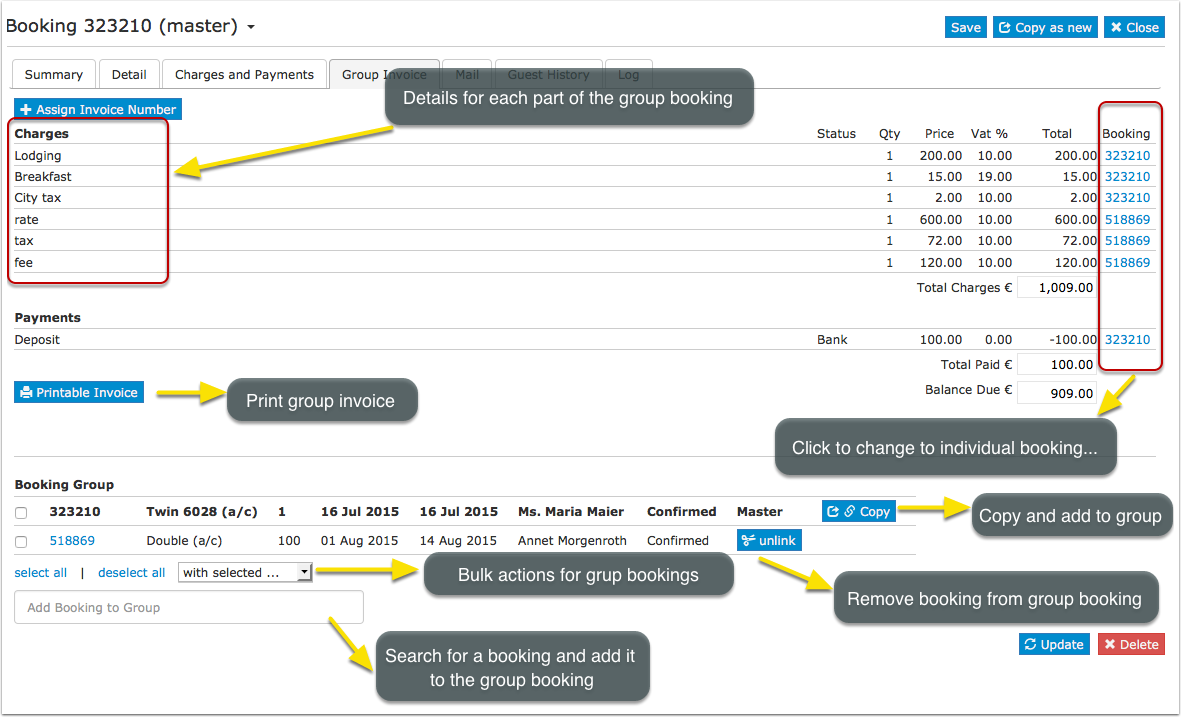The width and height of the screenshot is (1181, 717).
Task: Click the Close button at top
Action: coord(1134,27)
